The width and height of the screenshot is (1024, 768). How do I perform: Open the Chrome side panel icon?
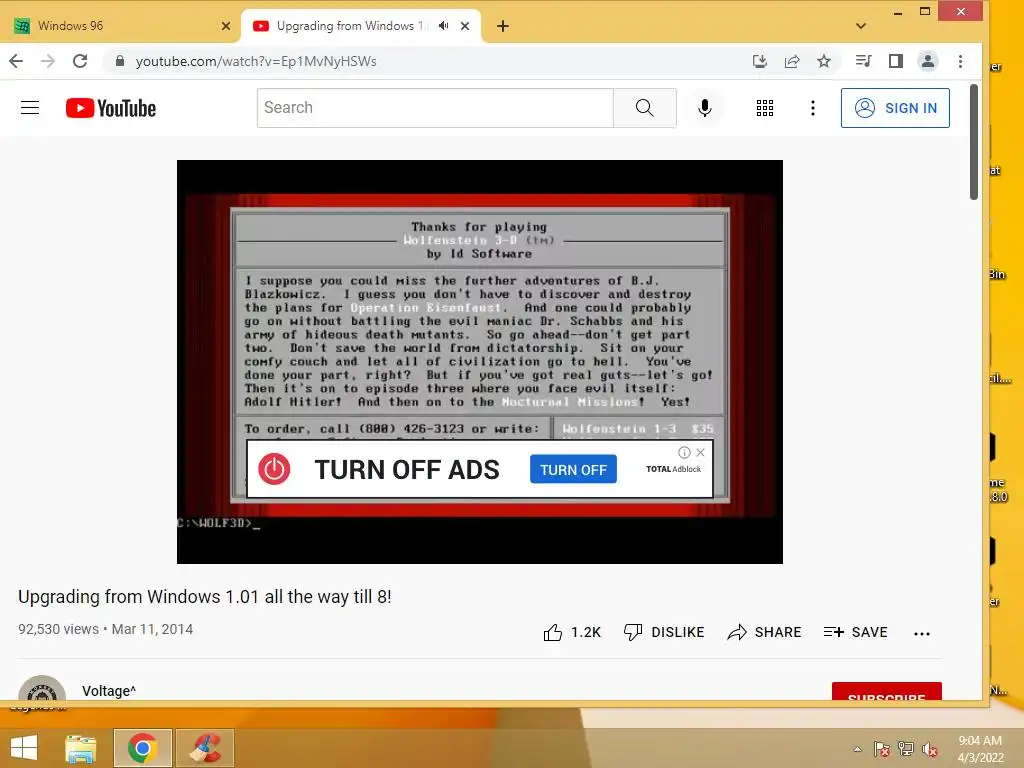coord(895,61)
